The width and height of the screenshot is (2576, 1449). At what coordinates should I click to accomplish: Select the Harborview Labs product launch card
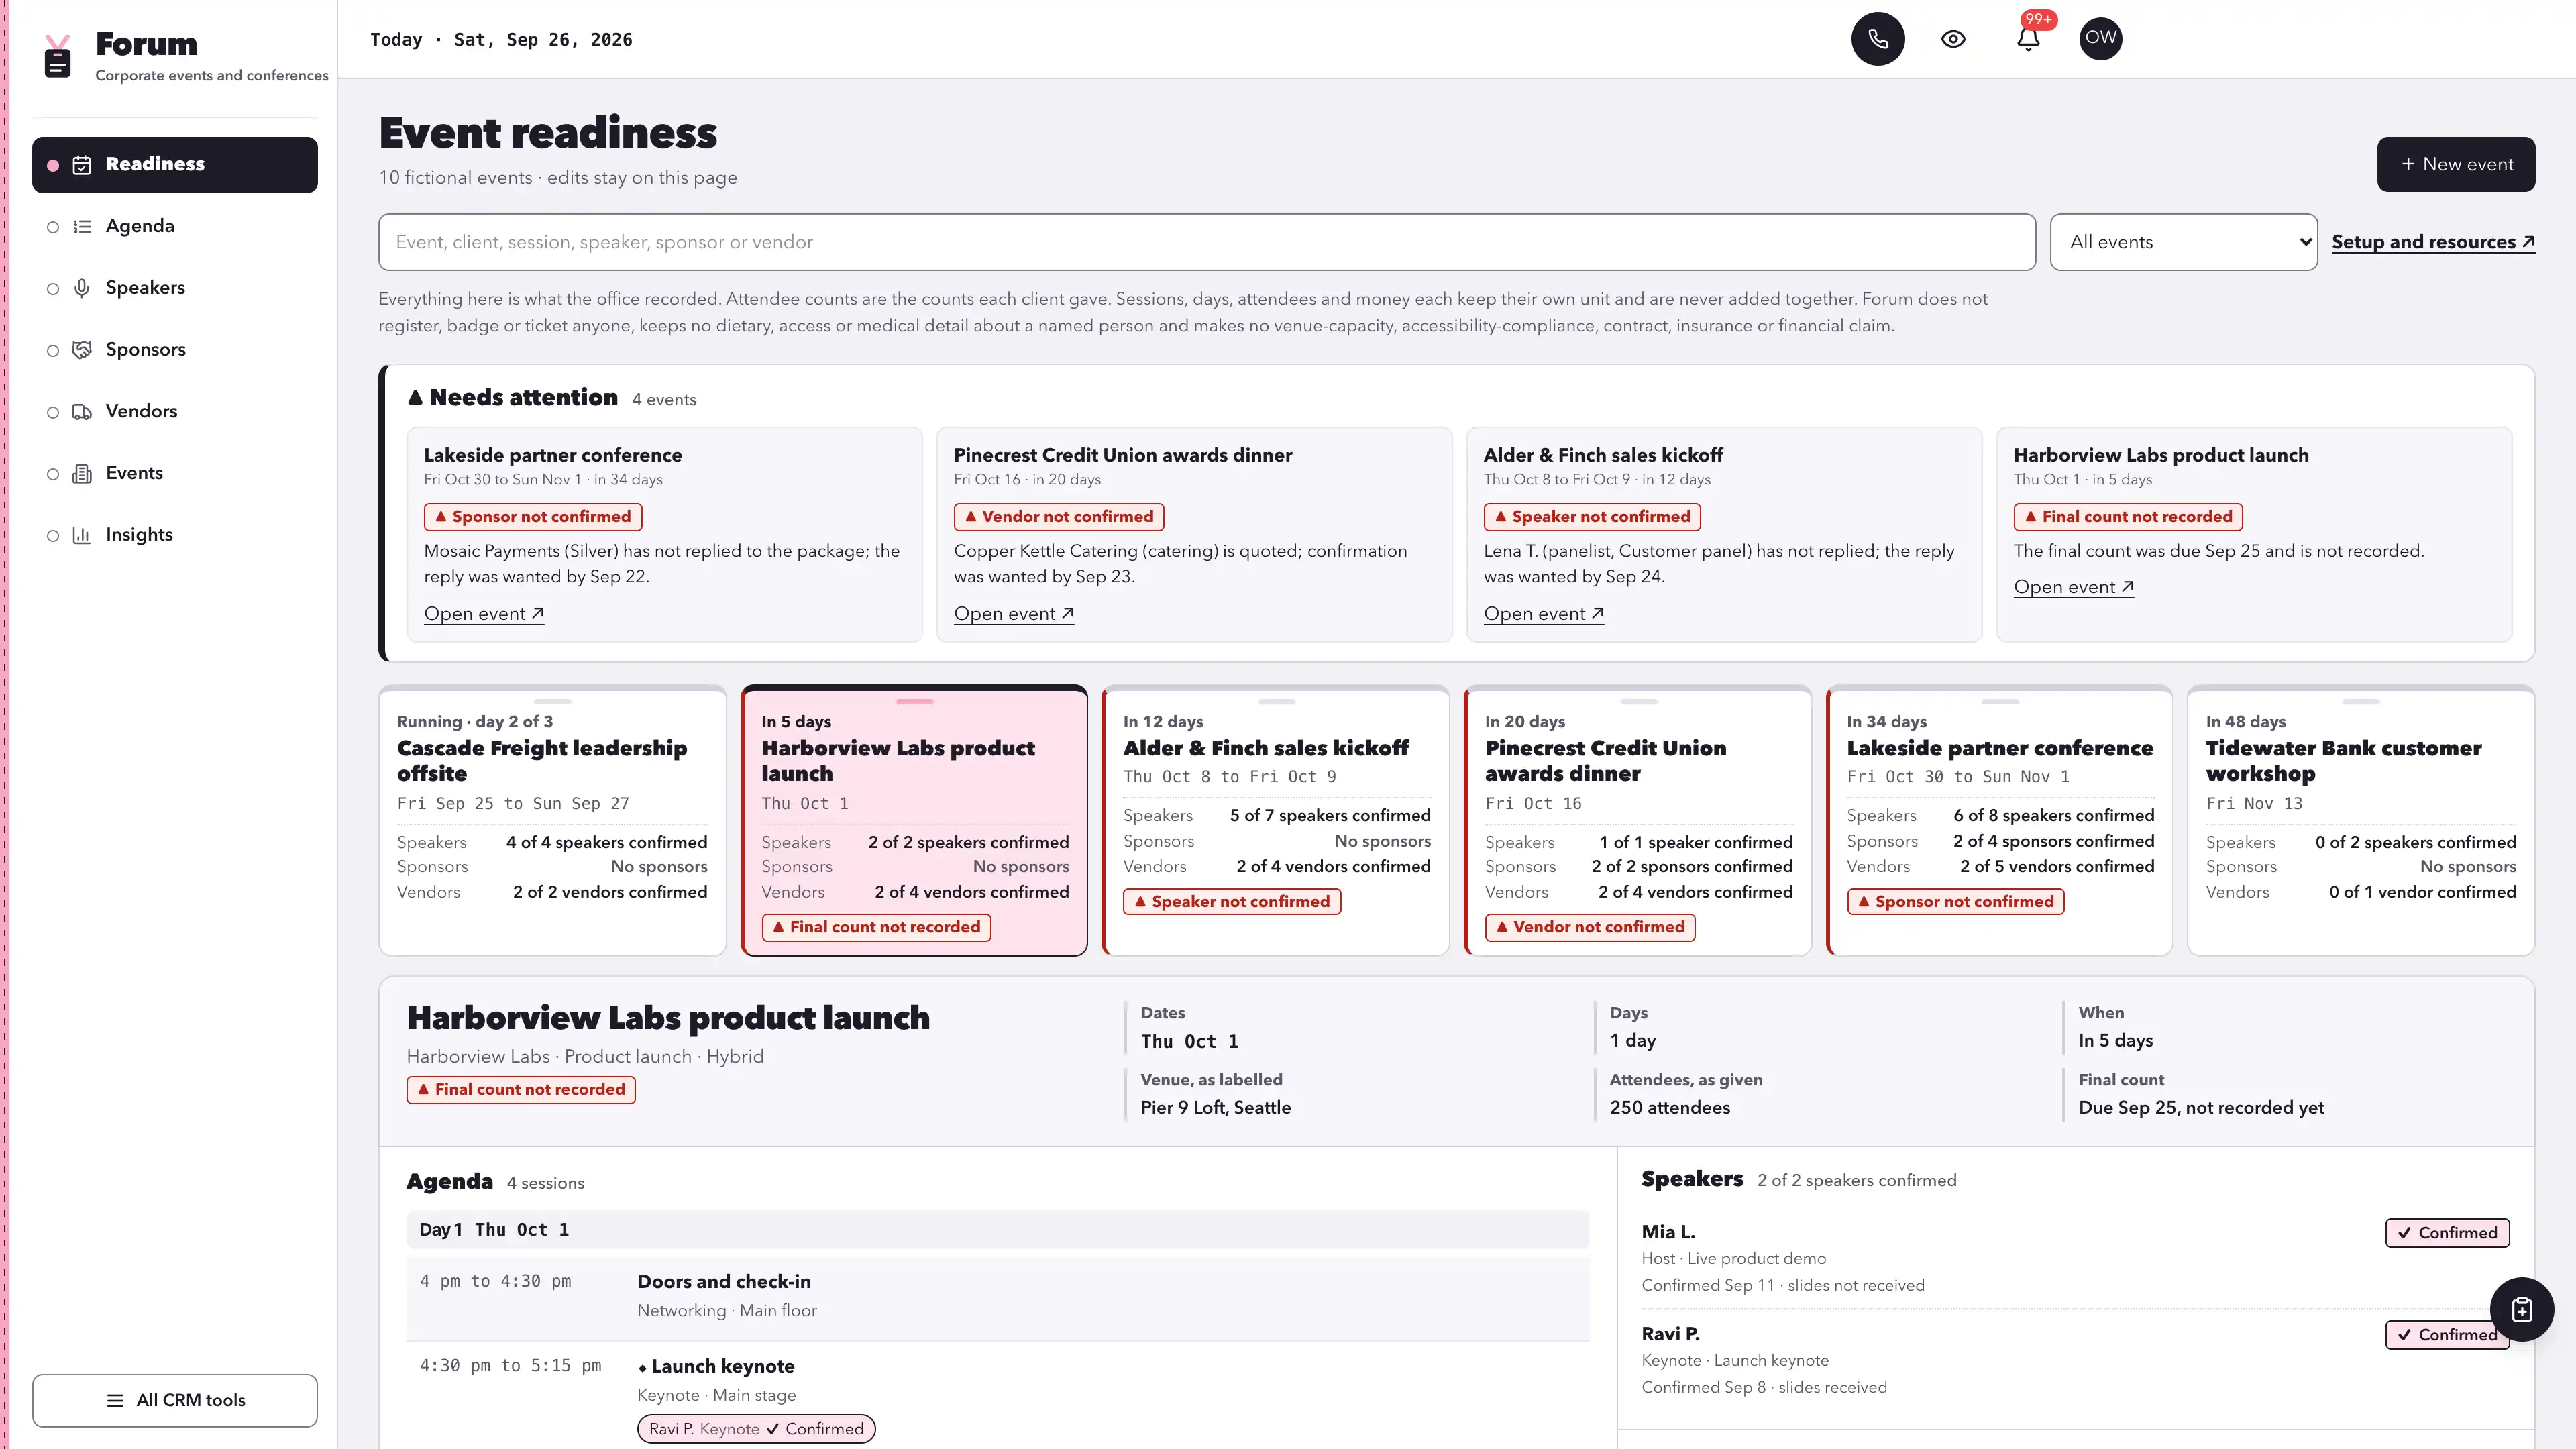pyautogui.click(x=914, y=820)
